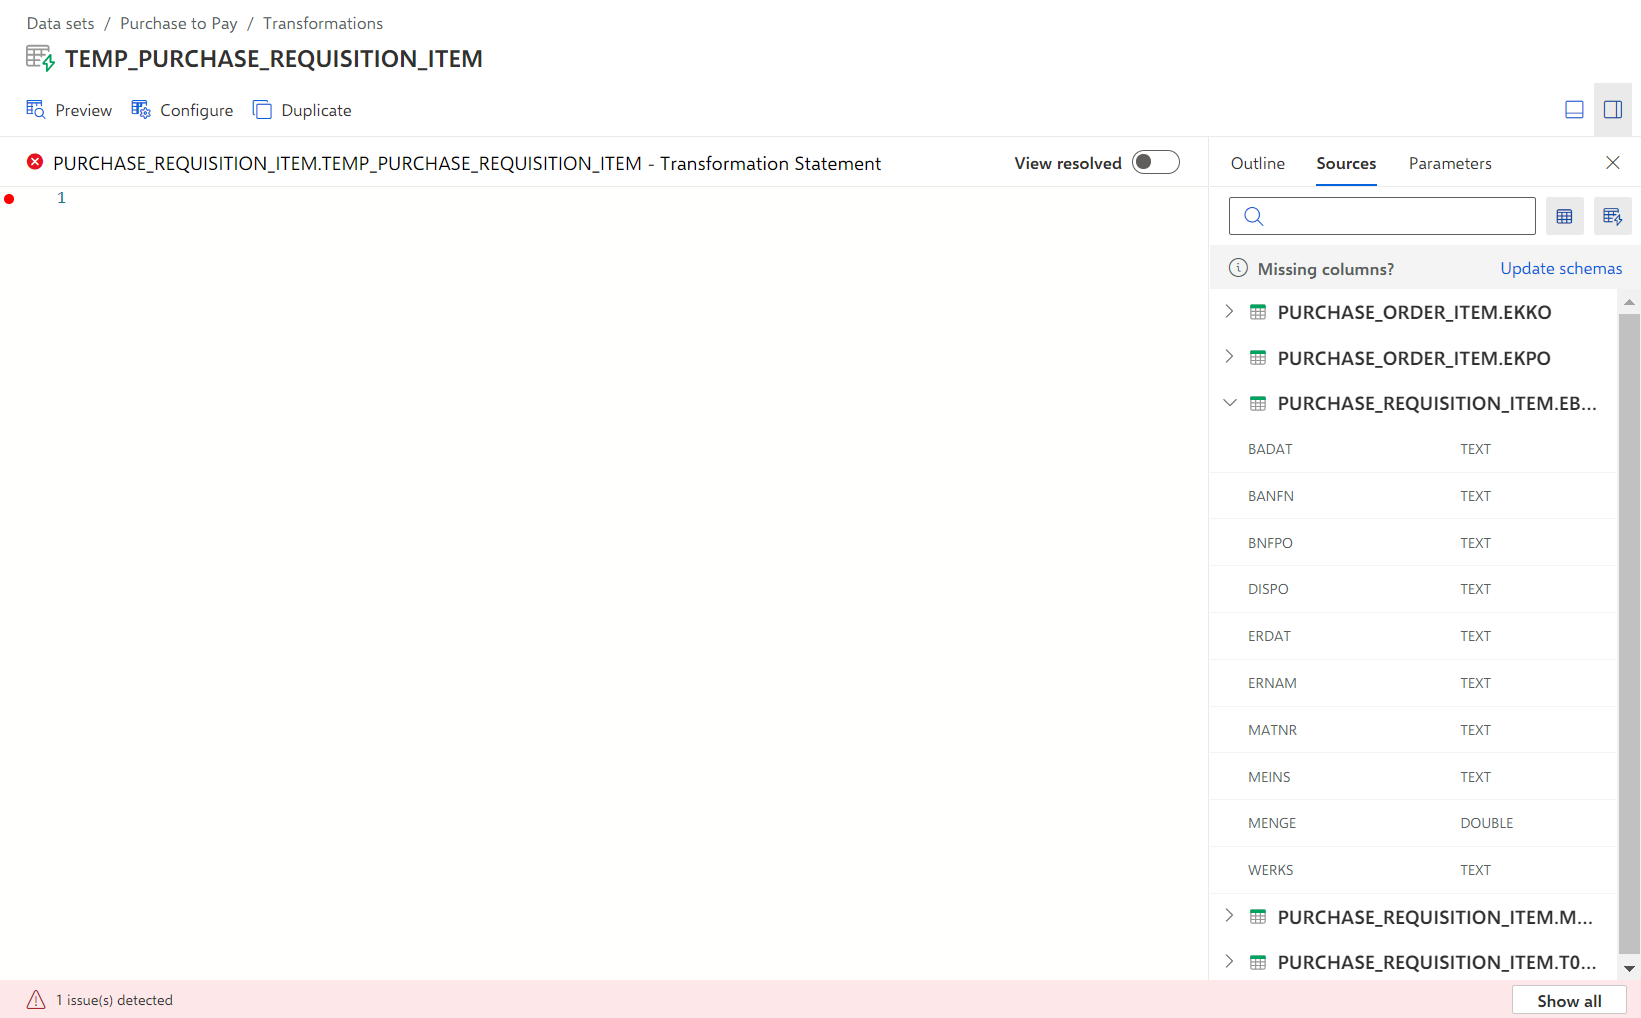Select the BADAT column

click(x=1413, y=449)
